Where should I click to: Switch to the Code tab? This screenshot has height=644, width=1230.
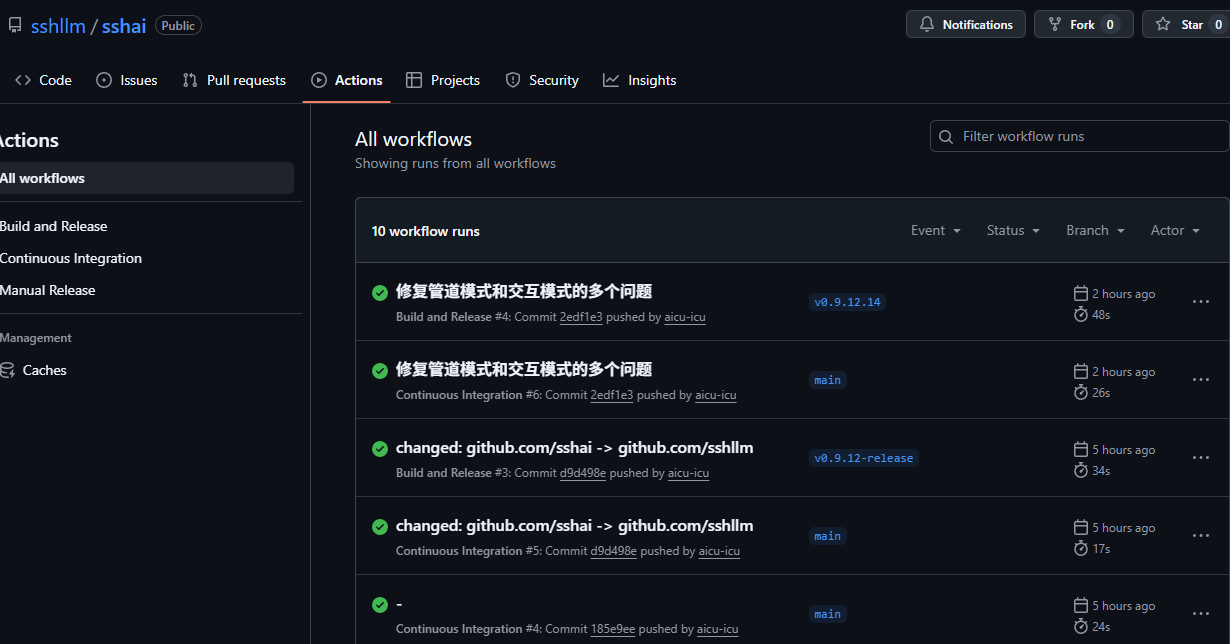click(43, 80)
